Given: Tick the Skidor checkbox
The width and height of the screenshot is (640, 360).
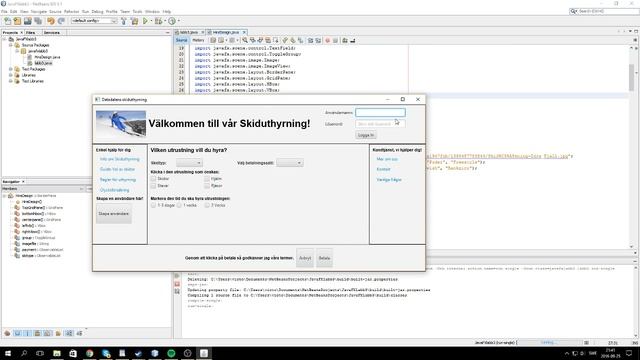Looking at the screenshot, I should 153,179.
